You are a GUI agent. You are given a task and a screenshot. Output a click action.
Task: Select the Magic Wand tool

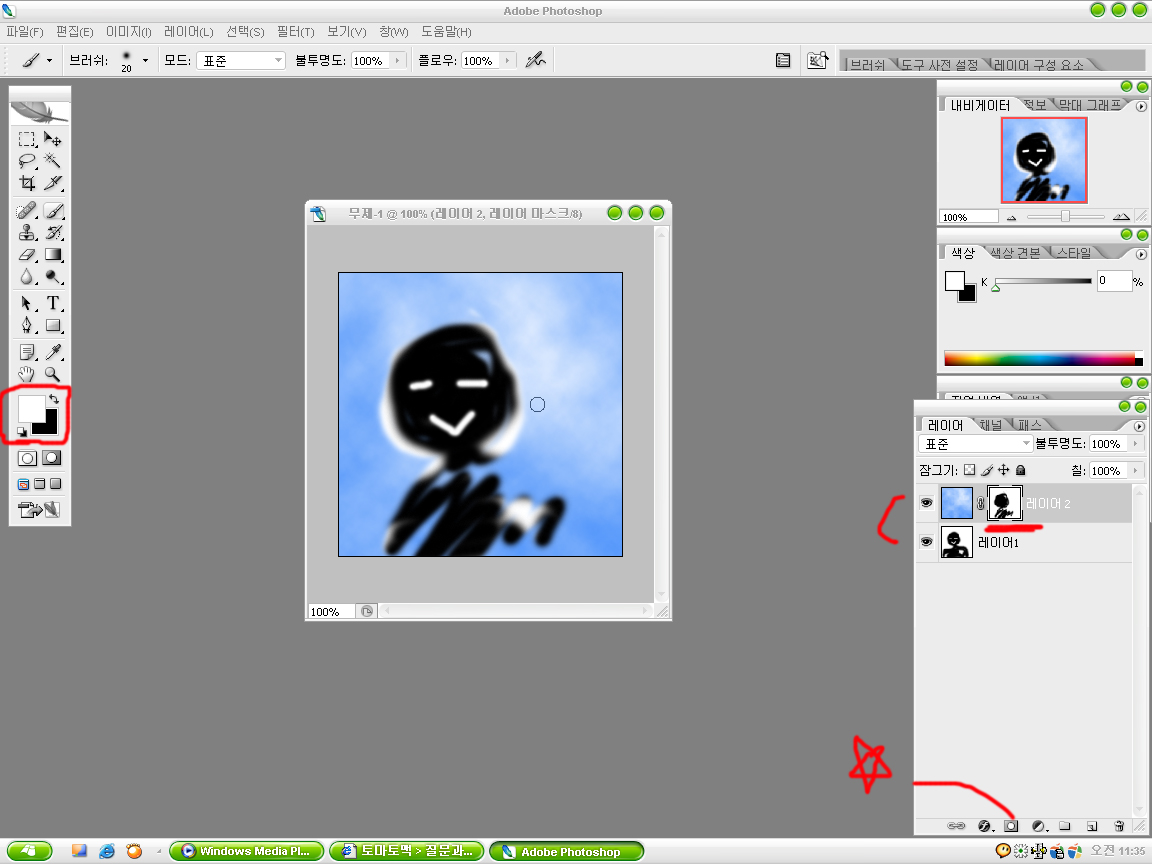click(53, 160)
